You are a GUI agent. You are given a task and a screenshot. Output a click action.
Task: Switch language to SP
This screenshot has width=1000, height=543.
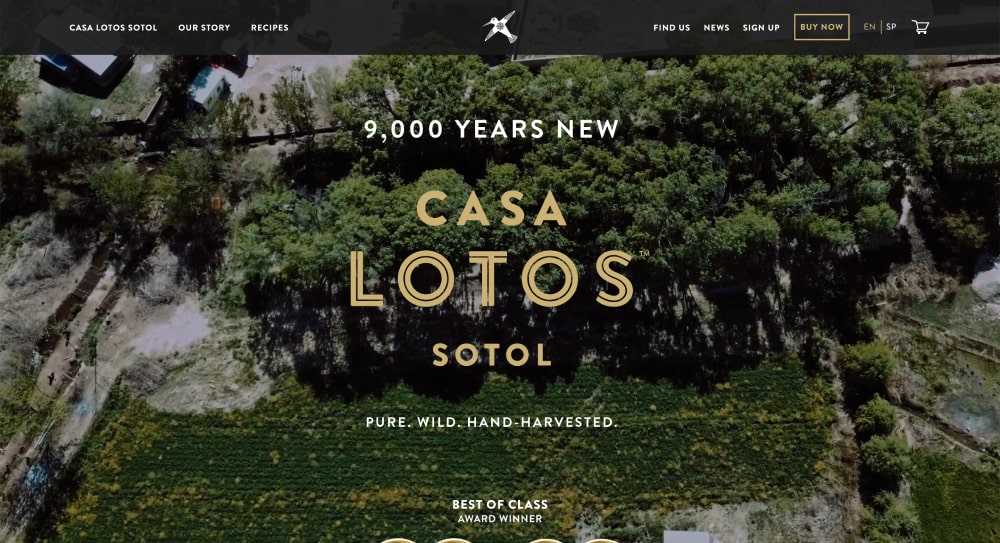(x=891, y=27)
